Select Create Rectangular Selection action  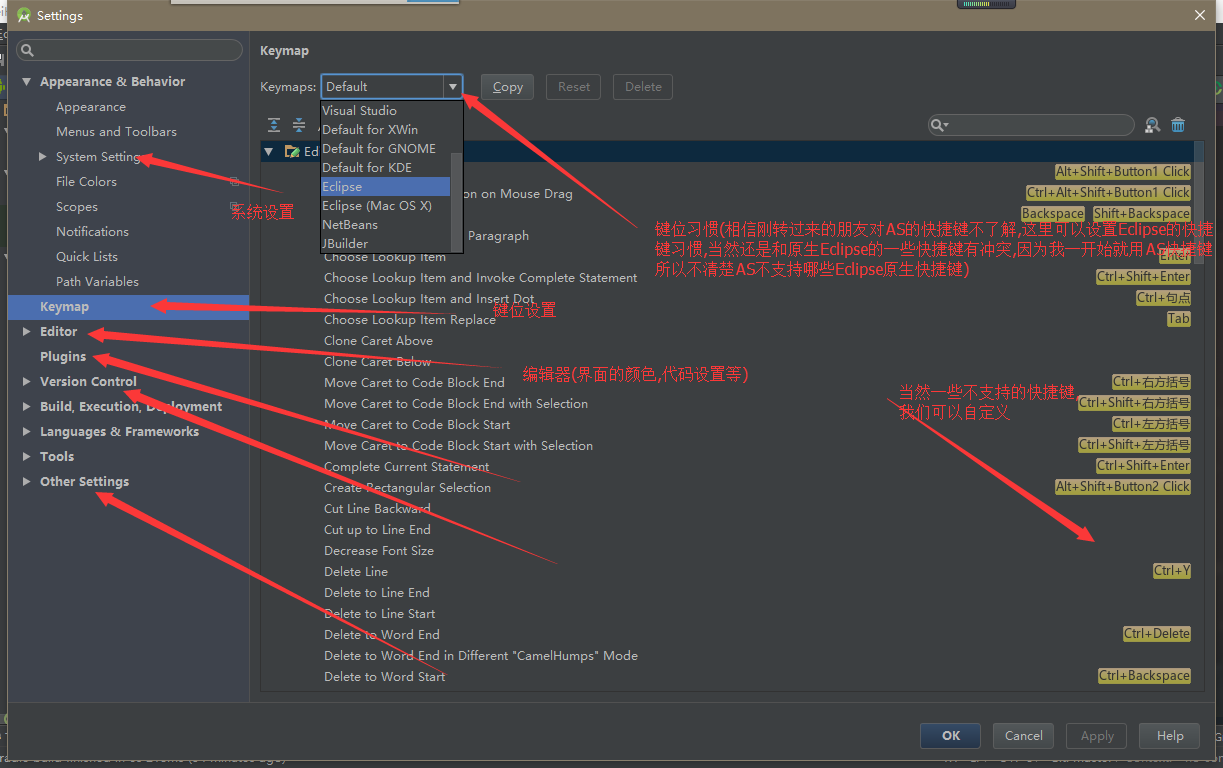tap(407, 488)
